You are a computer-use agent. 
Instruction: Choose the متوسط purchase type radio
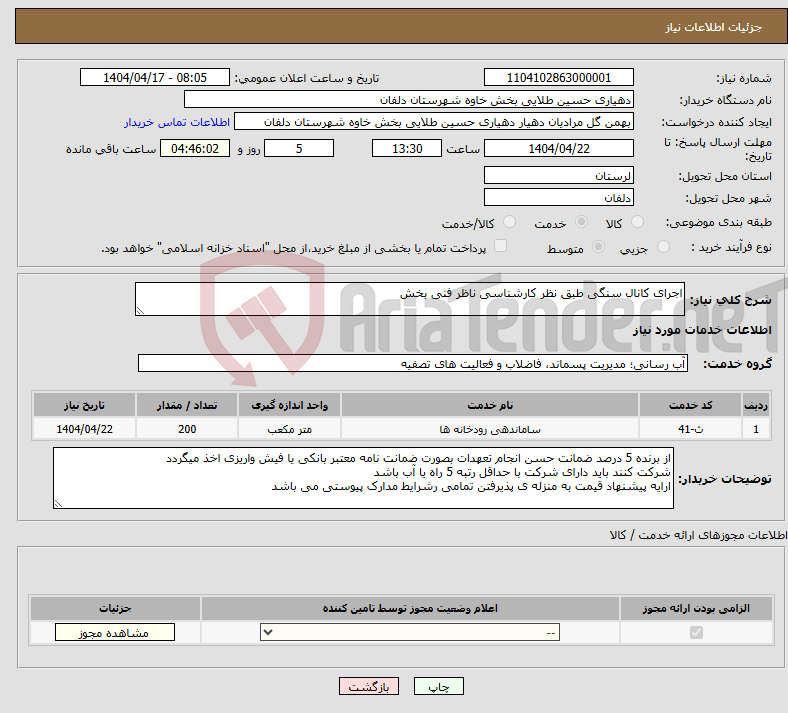(599, 247)
